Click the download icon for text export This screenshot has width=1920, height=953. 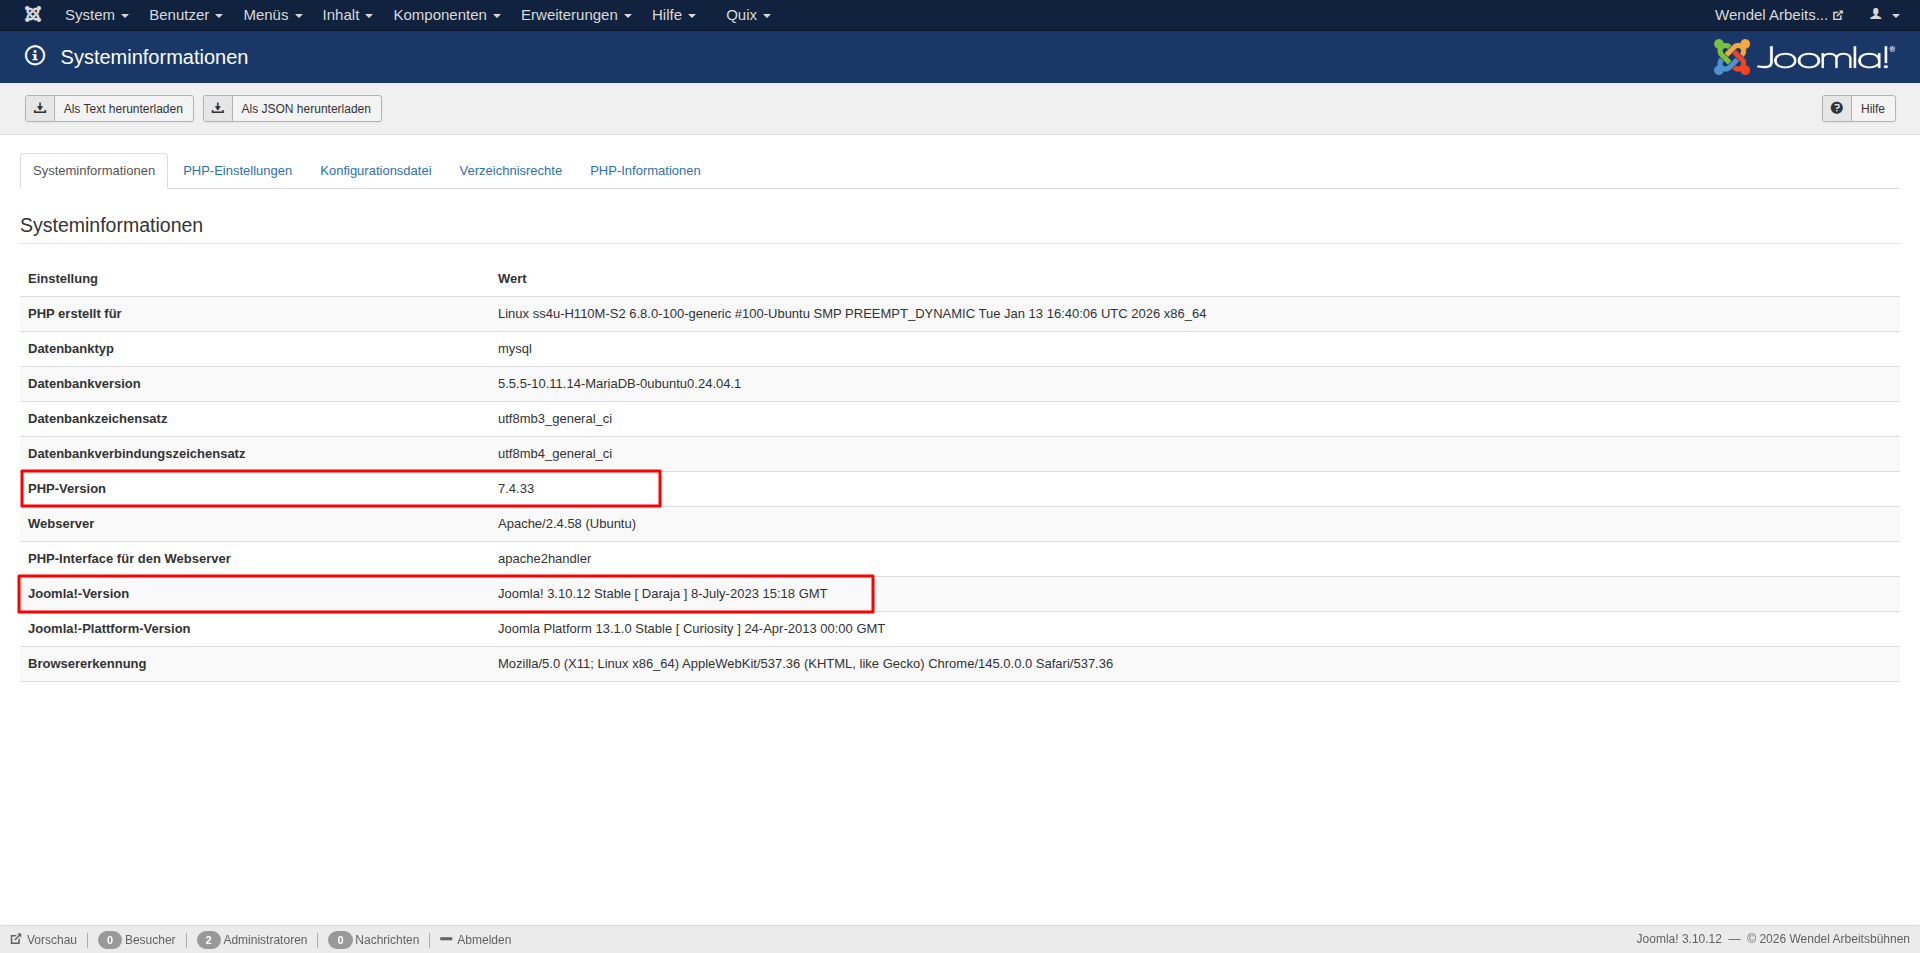40,108
